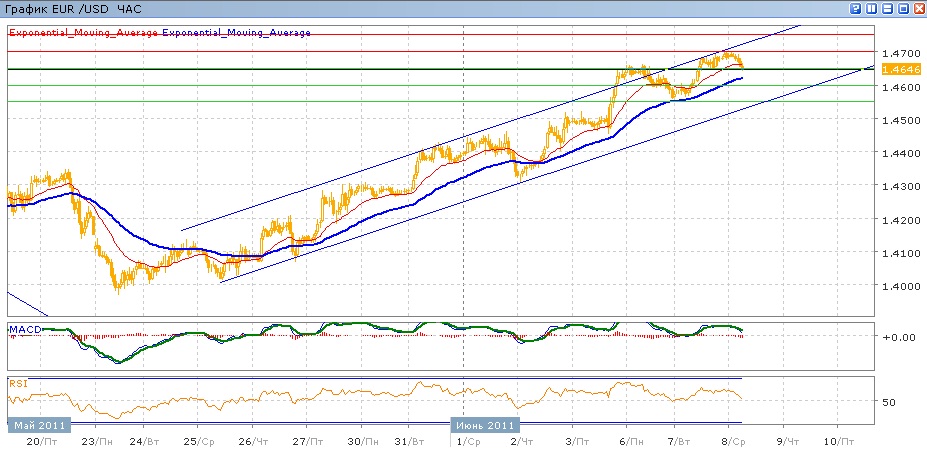
Task: Select the MACD indicator label
Action: [24, 329]
